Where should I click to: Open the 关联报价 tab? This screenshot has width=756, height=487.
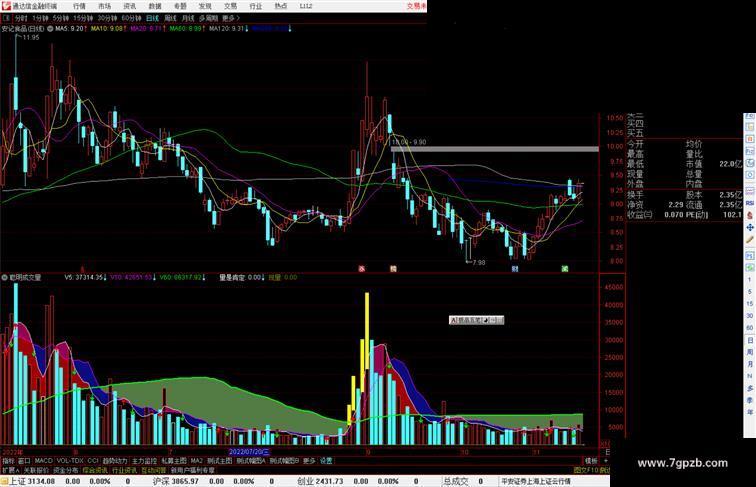tap(36, 470)
